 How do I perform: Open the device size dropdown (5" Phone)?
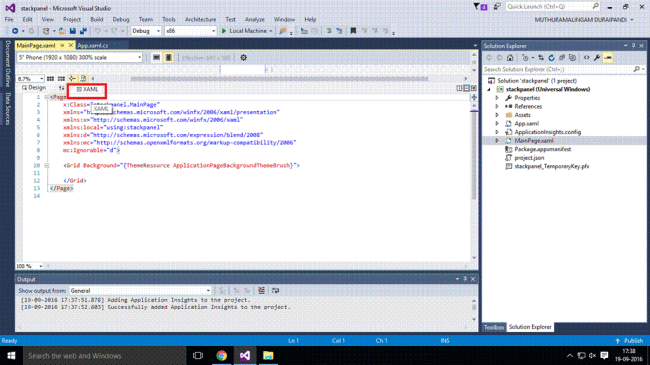80,58
